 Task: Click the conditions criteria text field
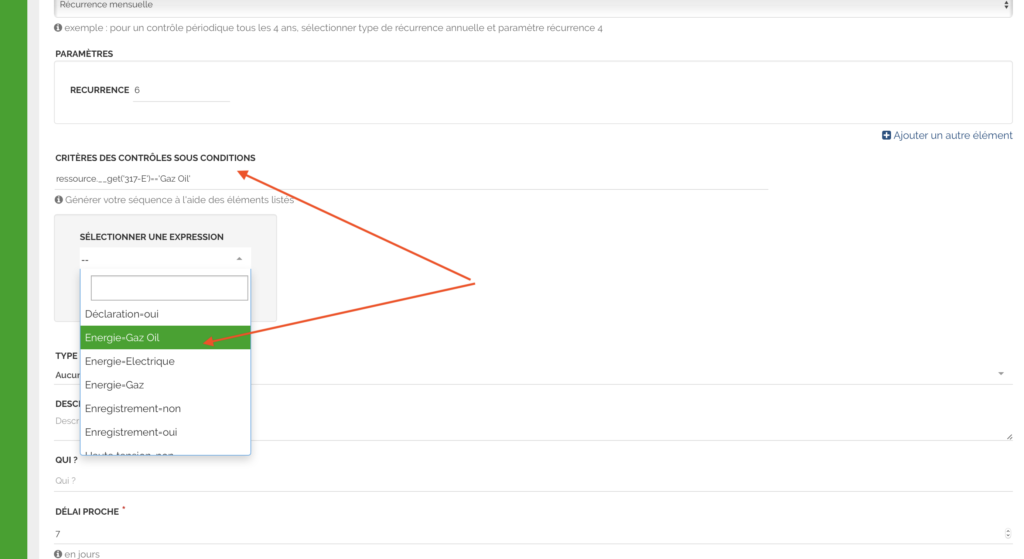[410, 178]
